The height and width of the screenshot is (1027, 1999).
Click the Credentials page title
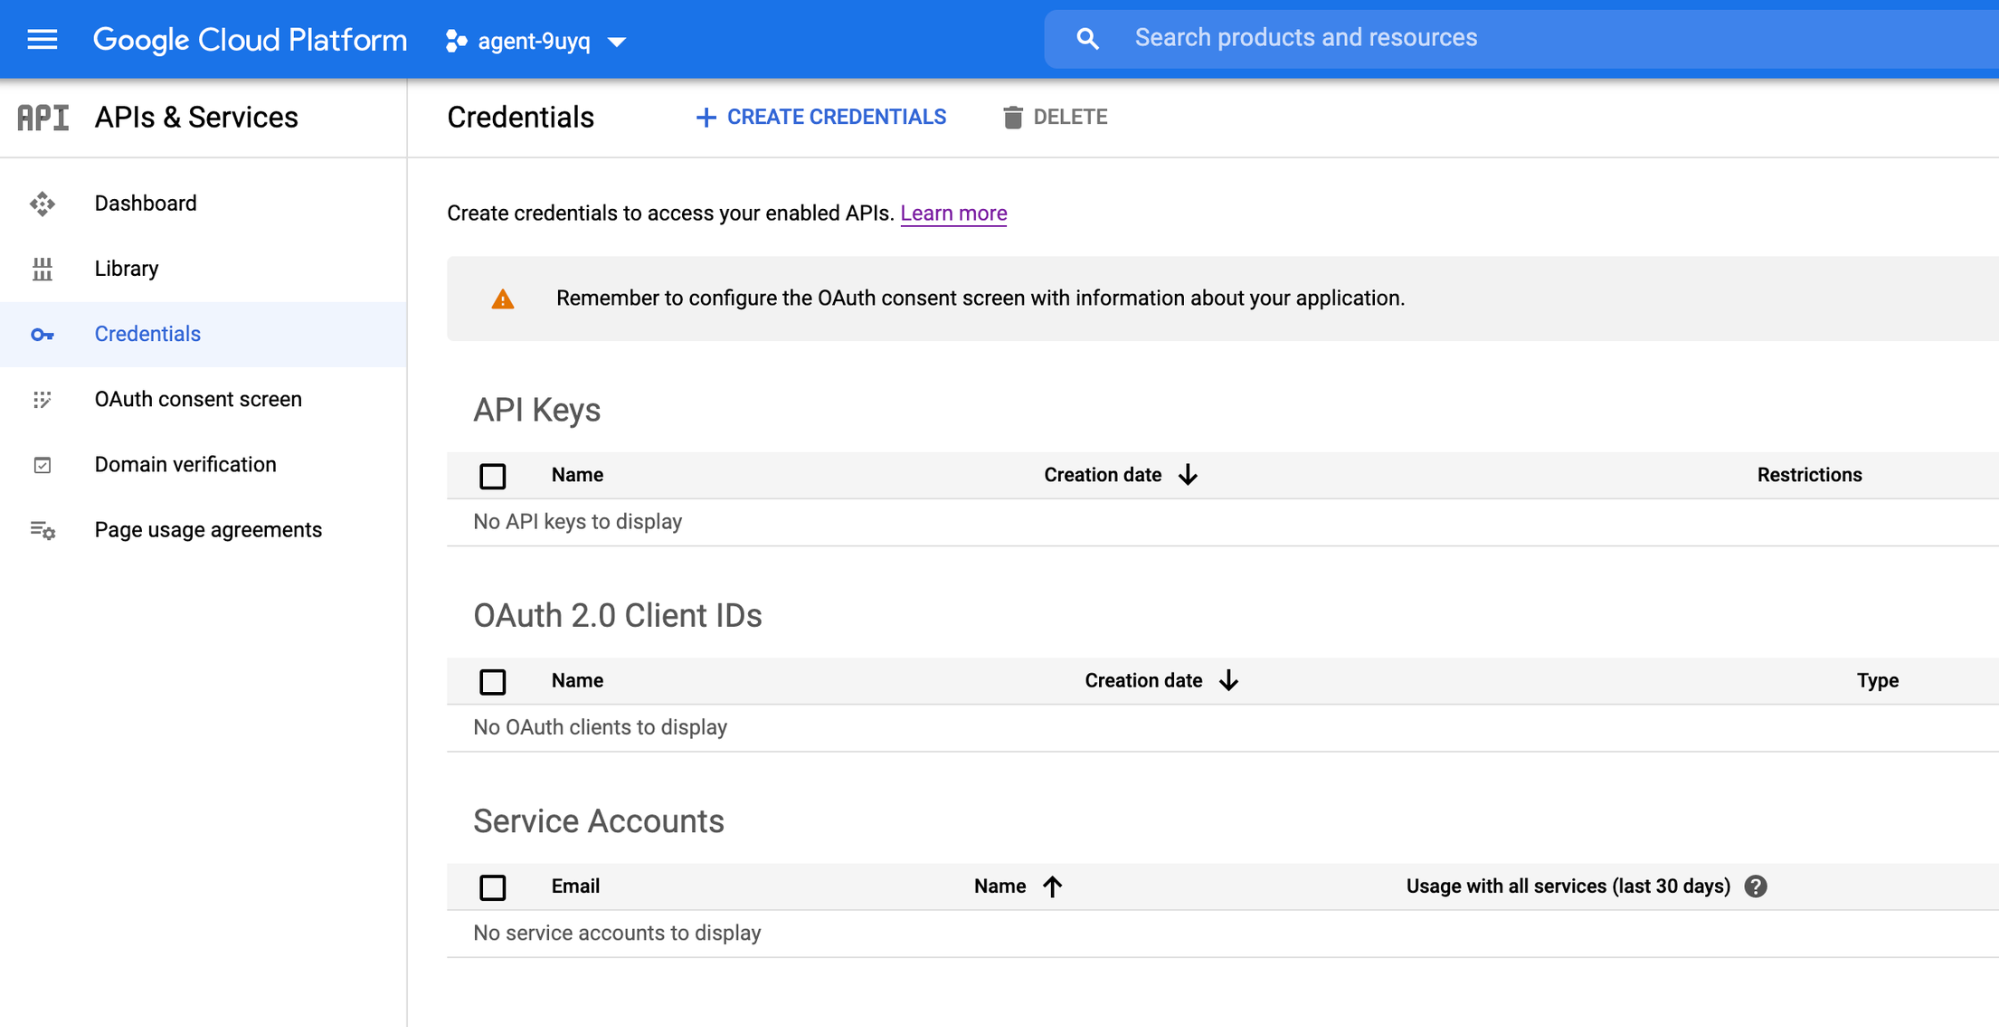521,118
